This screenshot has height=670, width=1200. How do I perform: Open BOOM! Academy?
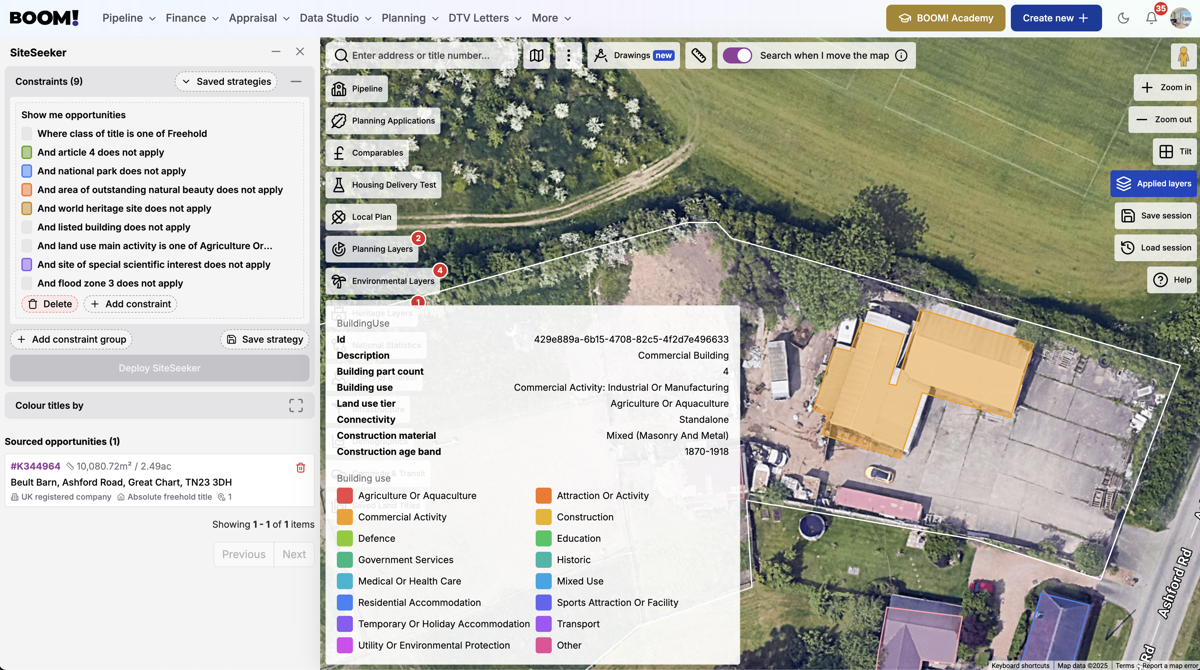click(945, 18)
